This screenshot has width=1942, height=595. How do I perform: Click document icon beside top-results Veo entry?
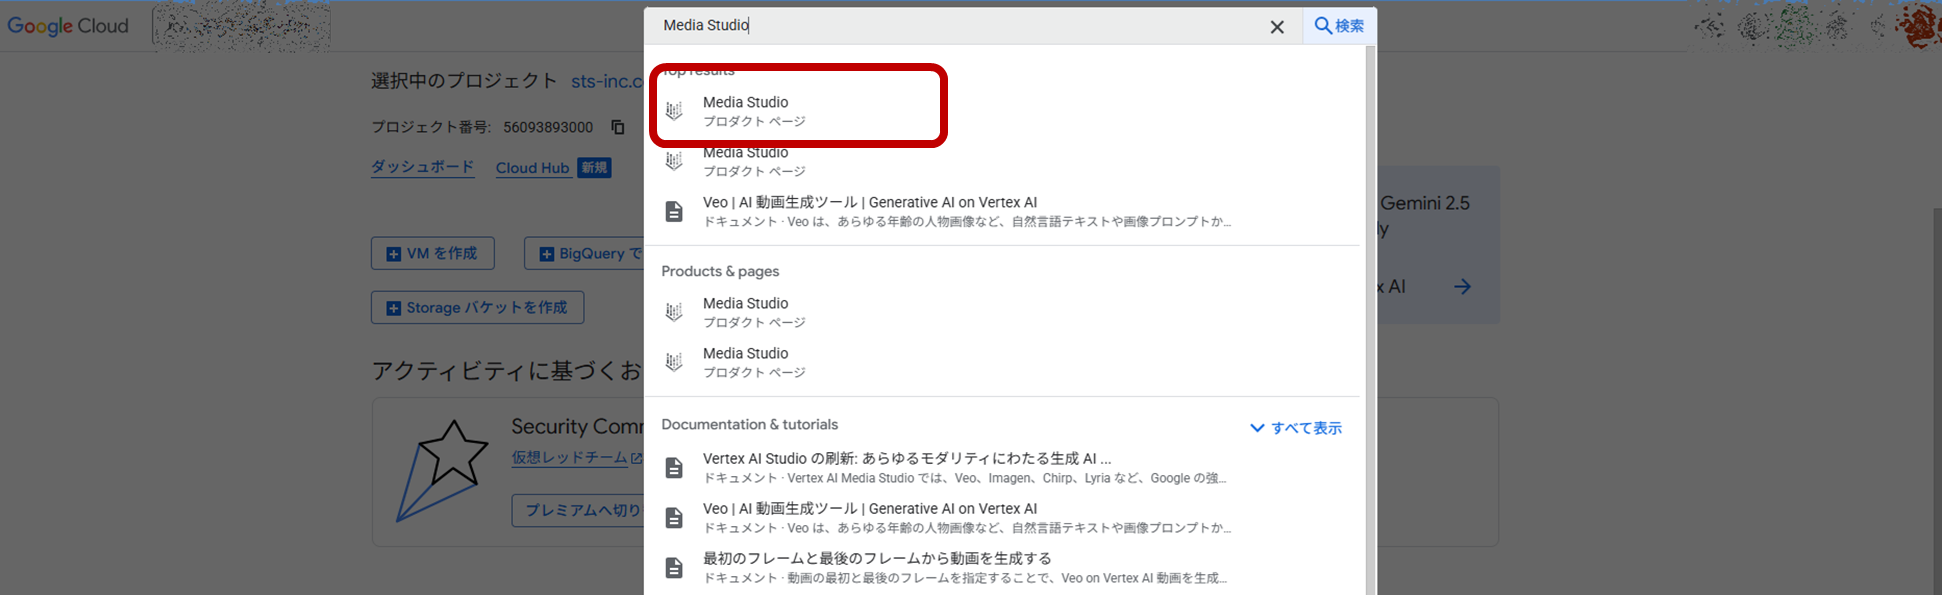click(x=675, y=211)
